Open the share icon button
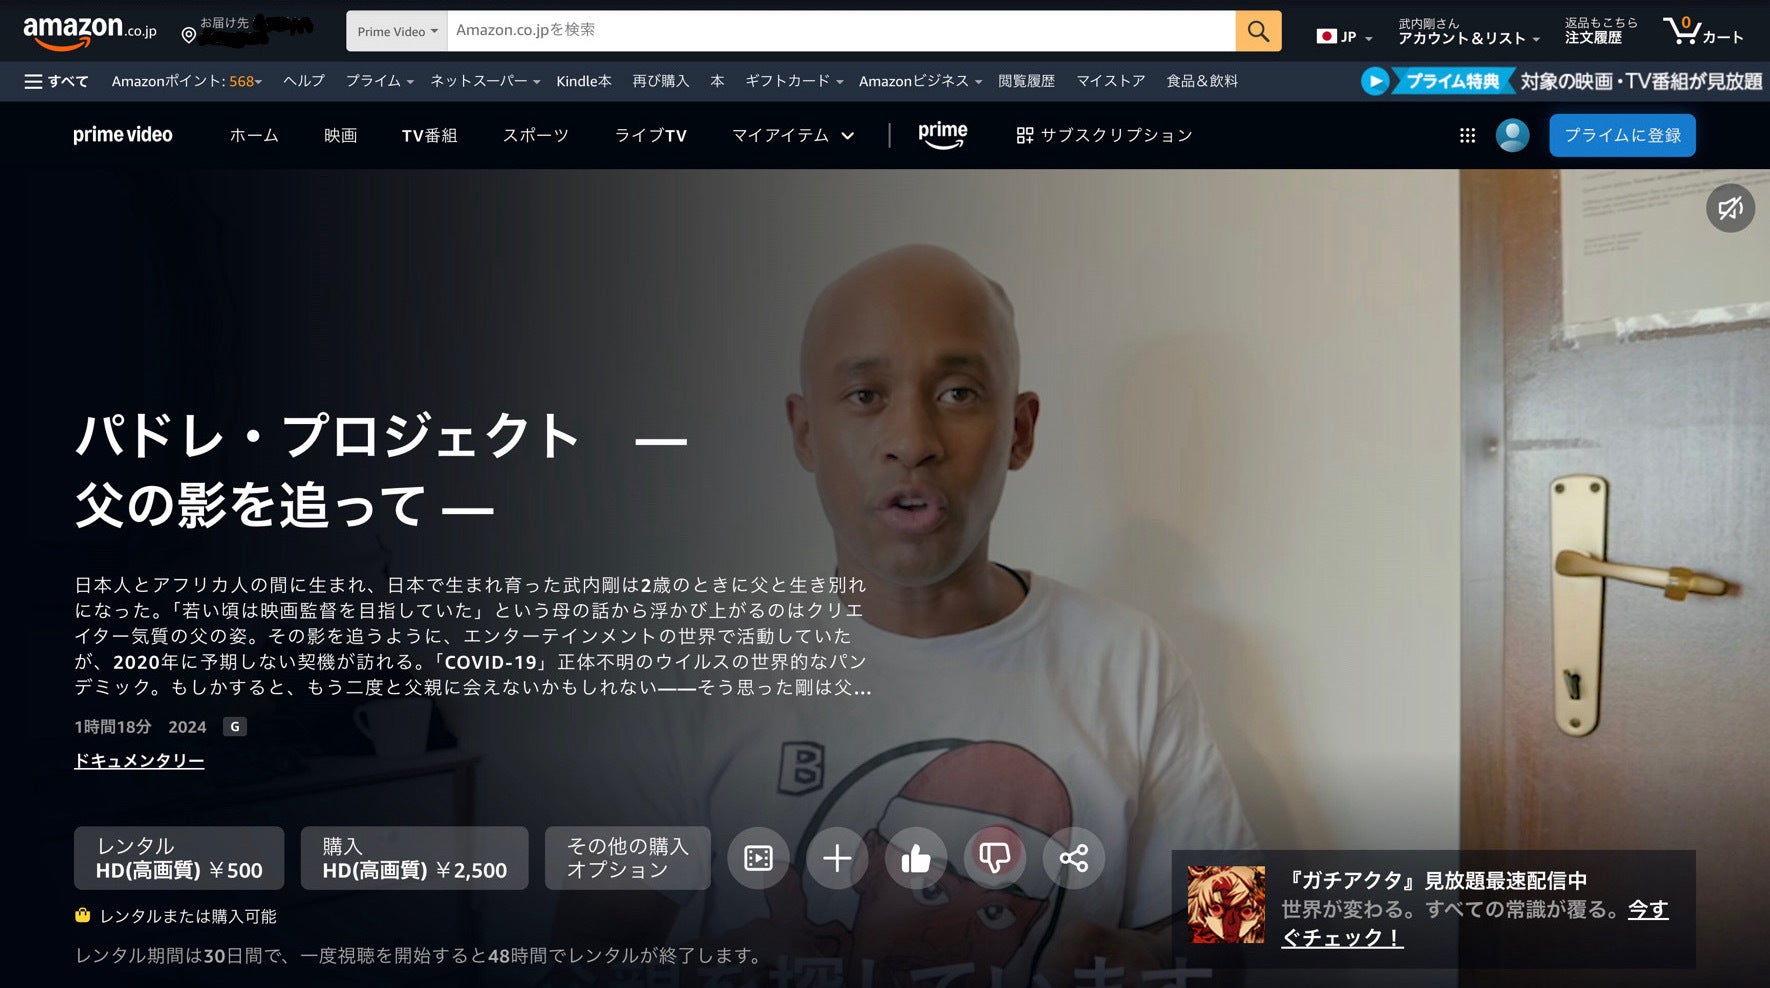The width and height of the screenshot is (1770, 988). coord(1073,858)
